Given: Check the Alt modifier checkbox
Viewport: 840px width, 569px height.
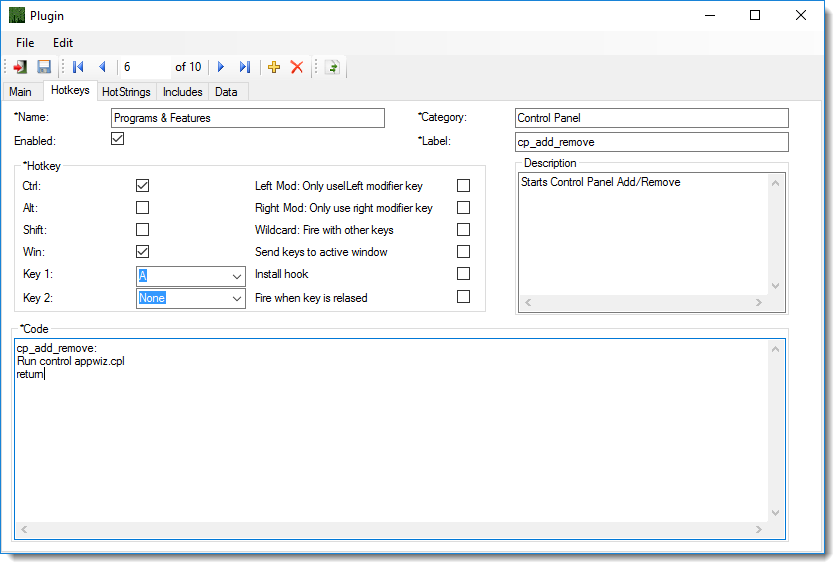Looking at the screenshot, I should [142, 208].
